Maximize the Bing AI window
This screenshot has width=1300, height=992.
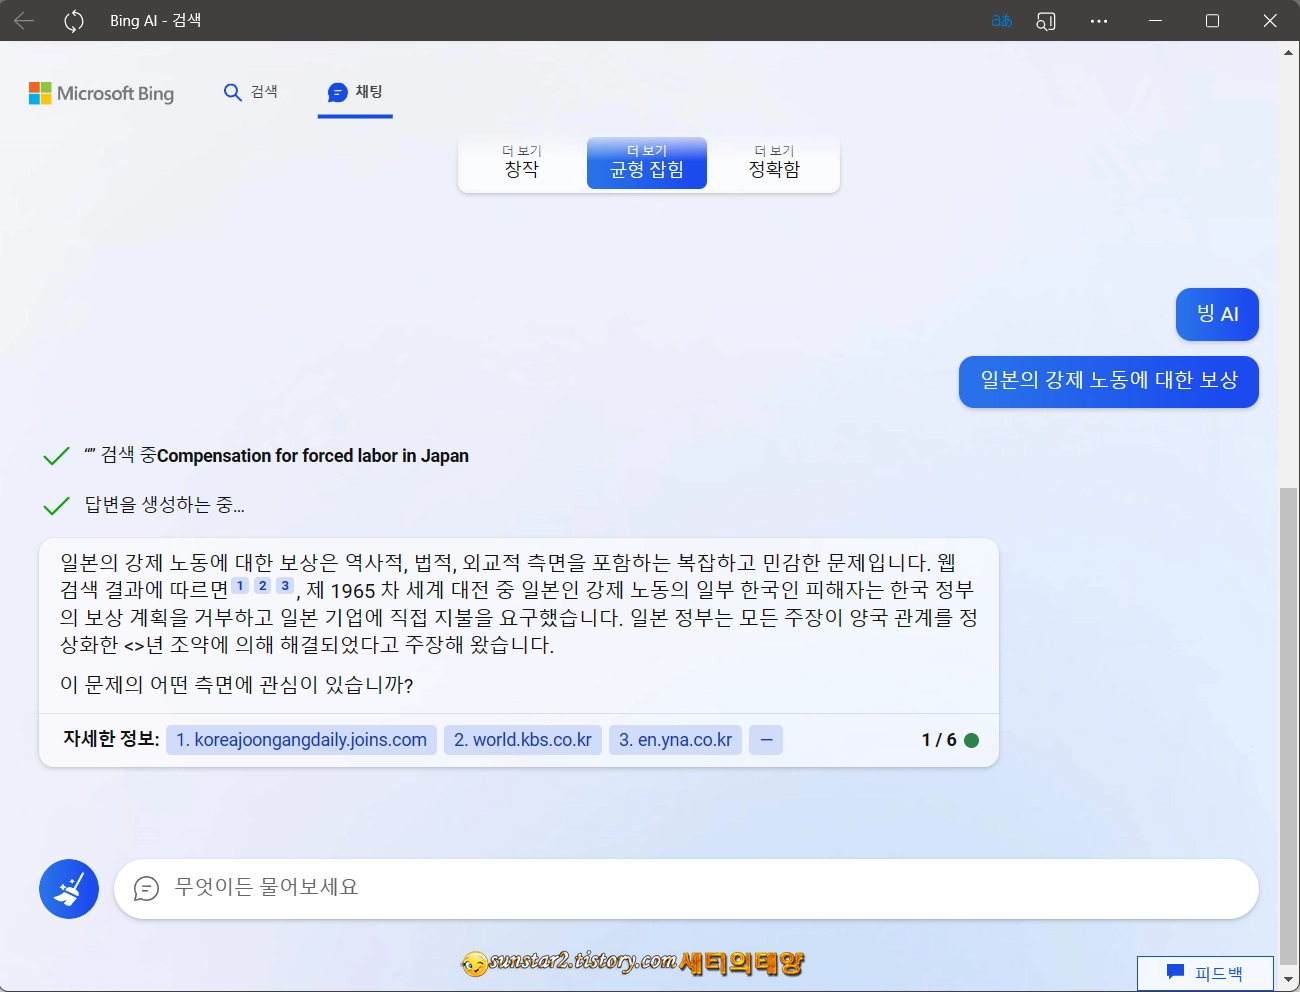click(x=1212, y=21)
